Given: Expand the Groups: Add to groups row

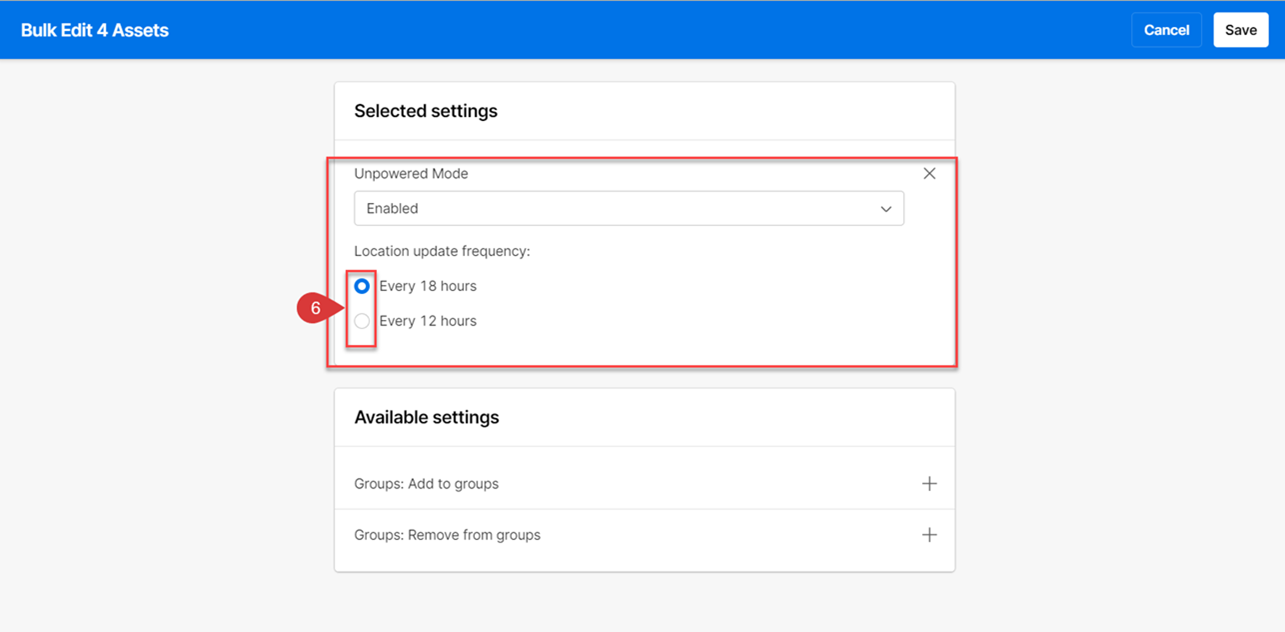Looking at the screenshot, I should [426, 484].
